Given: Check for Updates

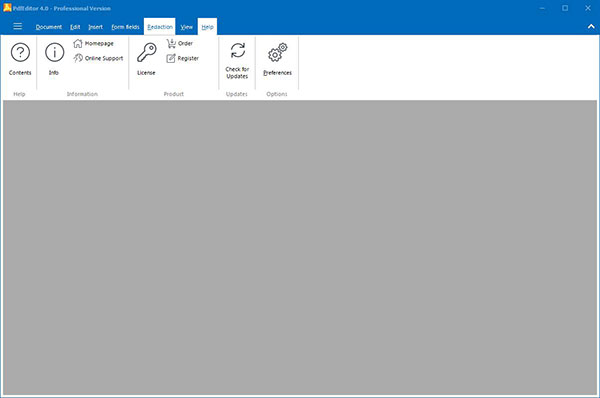Looking at the screenshot, I should pos(237,60).
